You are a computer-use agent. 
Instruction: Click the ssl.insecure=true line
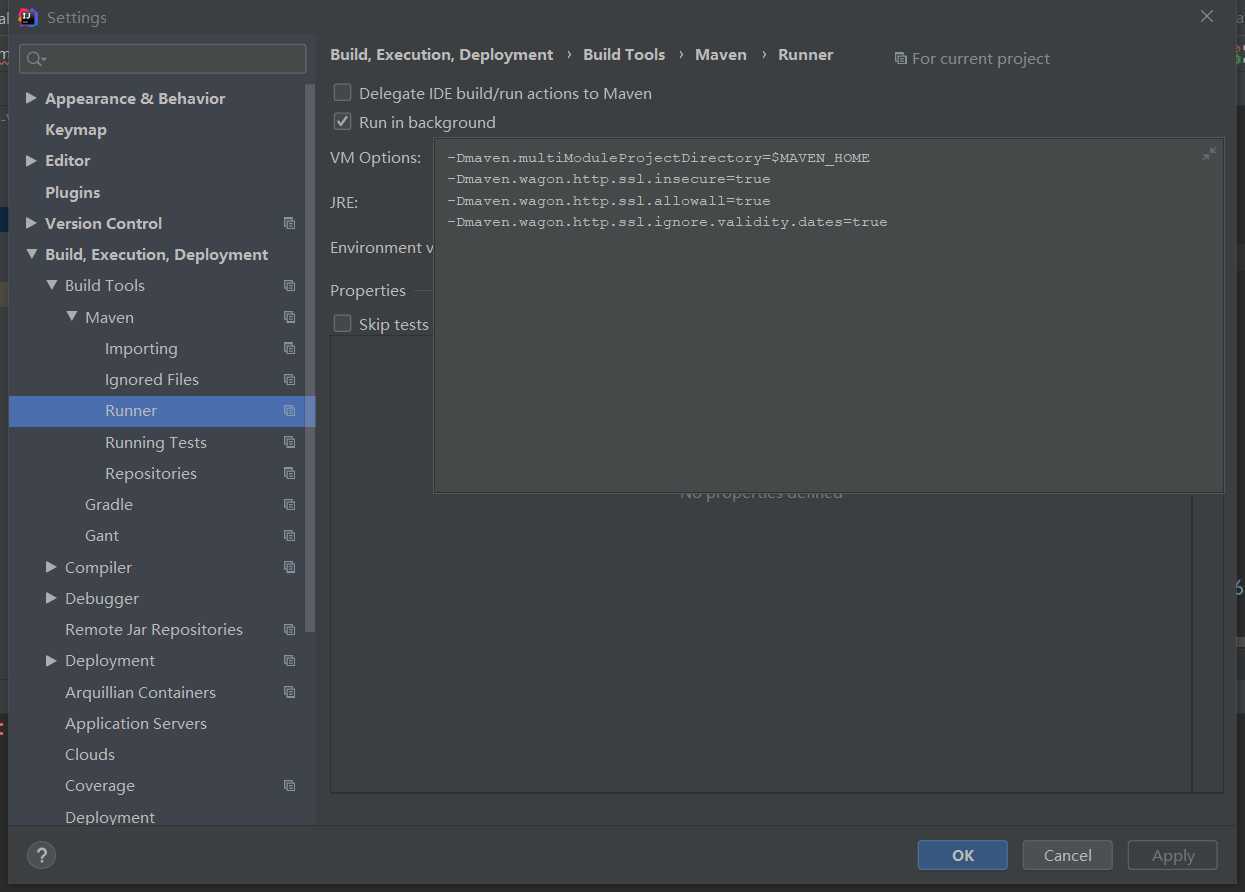pyautogui.click(x=608, y=179)
